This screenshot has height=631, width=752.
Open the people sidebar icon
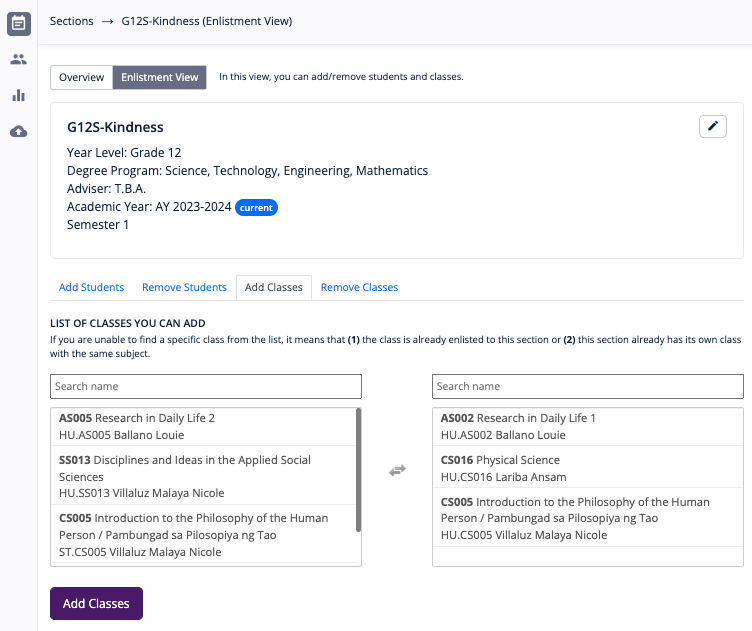point(18,59)
